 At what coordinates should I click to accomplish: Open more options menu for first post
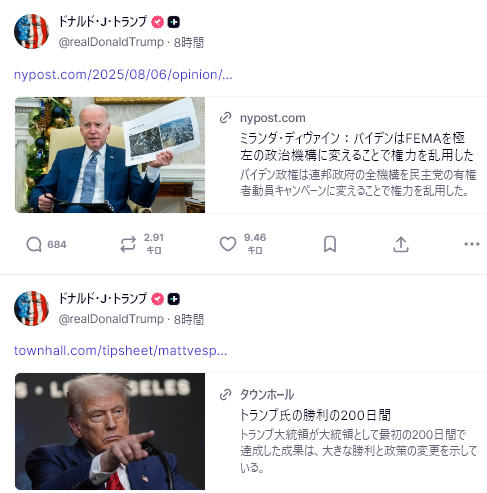[x=472, y=244]
